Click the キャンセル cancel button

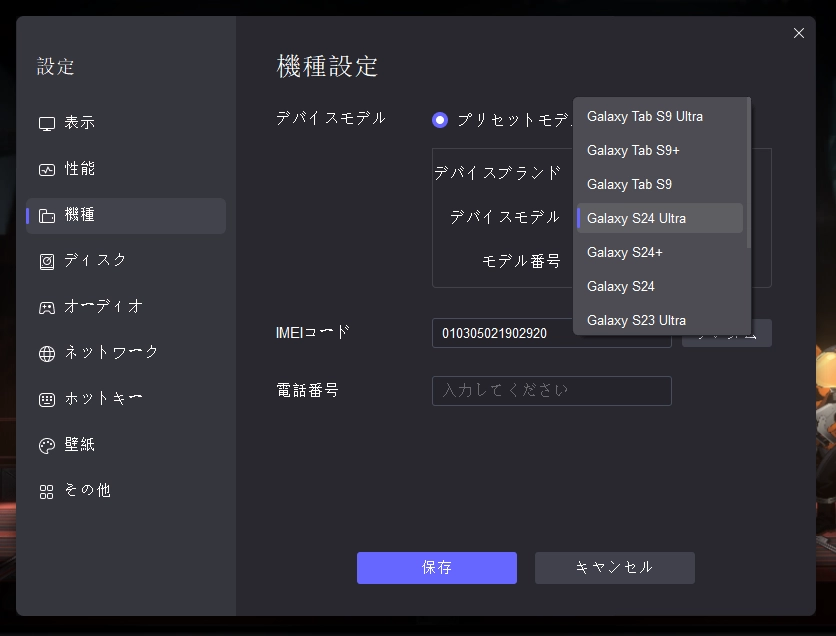click(615, 568)
